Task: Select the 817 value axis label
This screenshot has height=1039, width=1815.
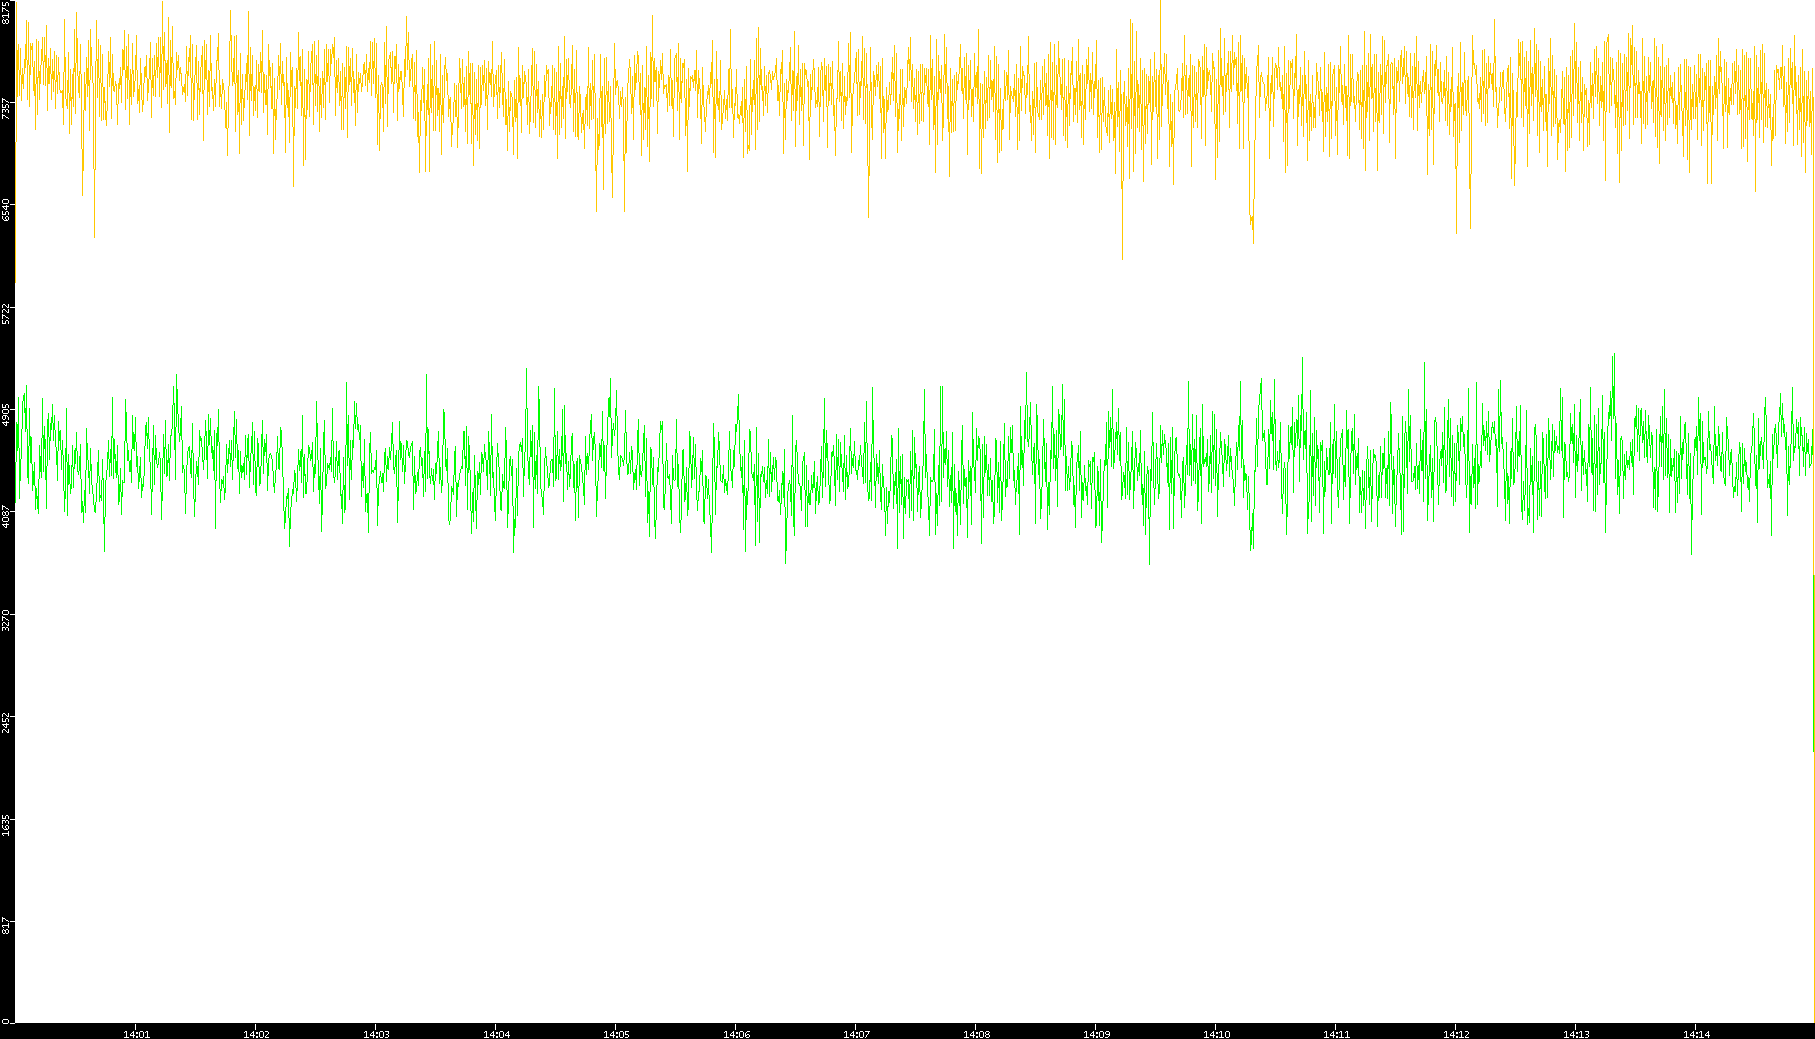Action: click(6, 925)
